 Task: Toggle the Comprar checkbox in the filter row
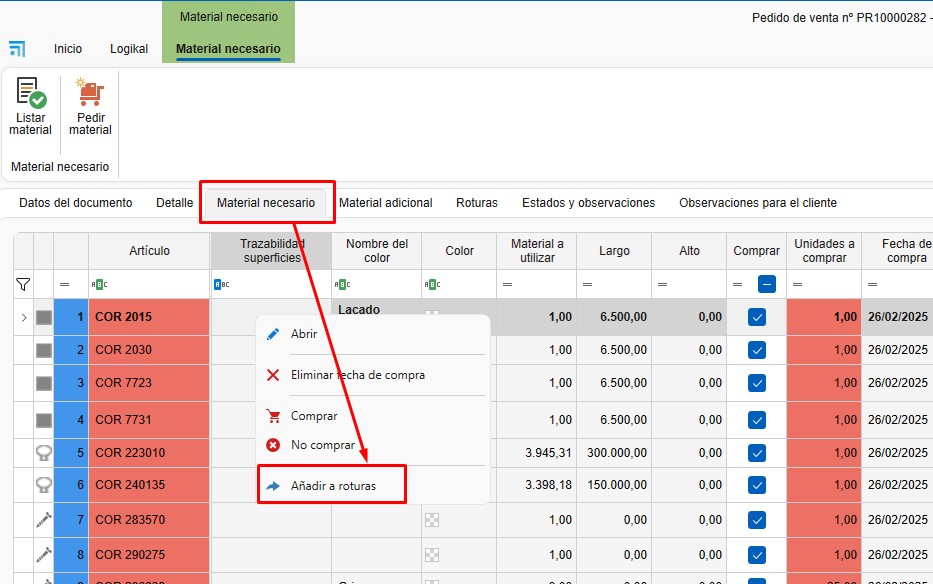pos(767,285)
